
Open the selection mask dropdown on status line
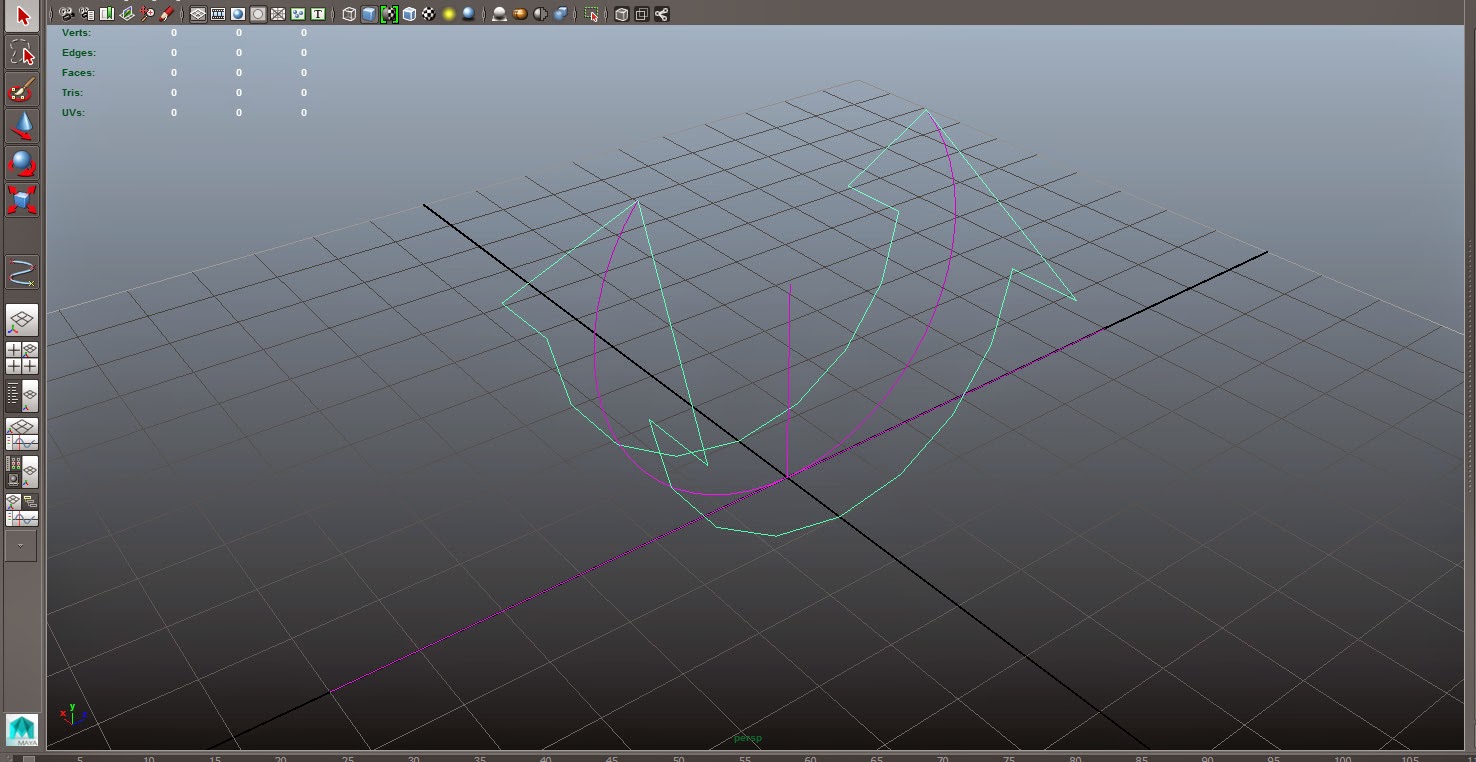pyautogui.click(x=593, y=14)
